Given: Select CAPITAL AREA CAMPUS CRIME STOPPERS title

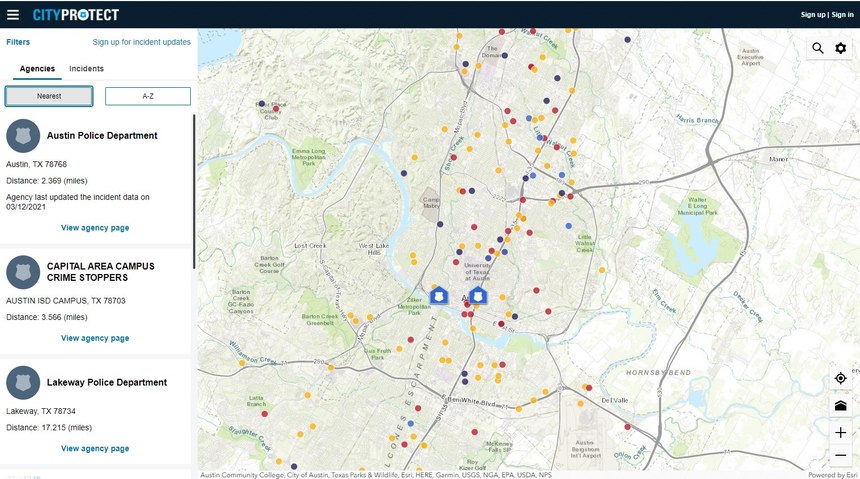Looking at the screenshot, I should [x=100, y=272].
